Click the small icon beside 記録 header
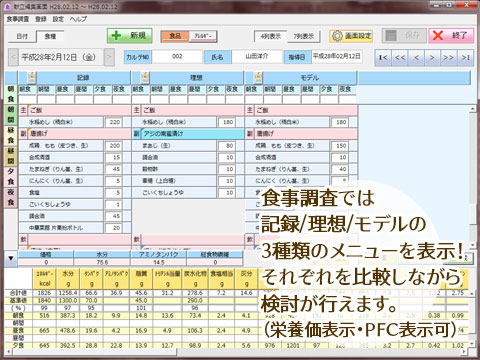 click(32, 78)
